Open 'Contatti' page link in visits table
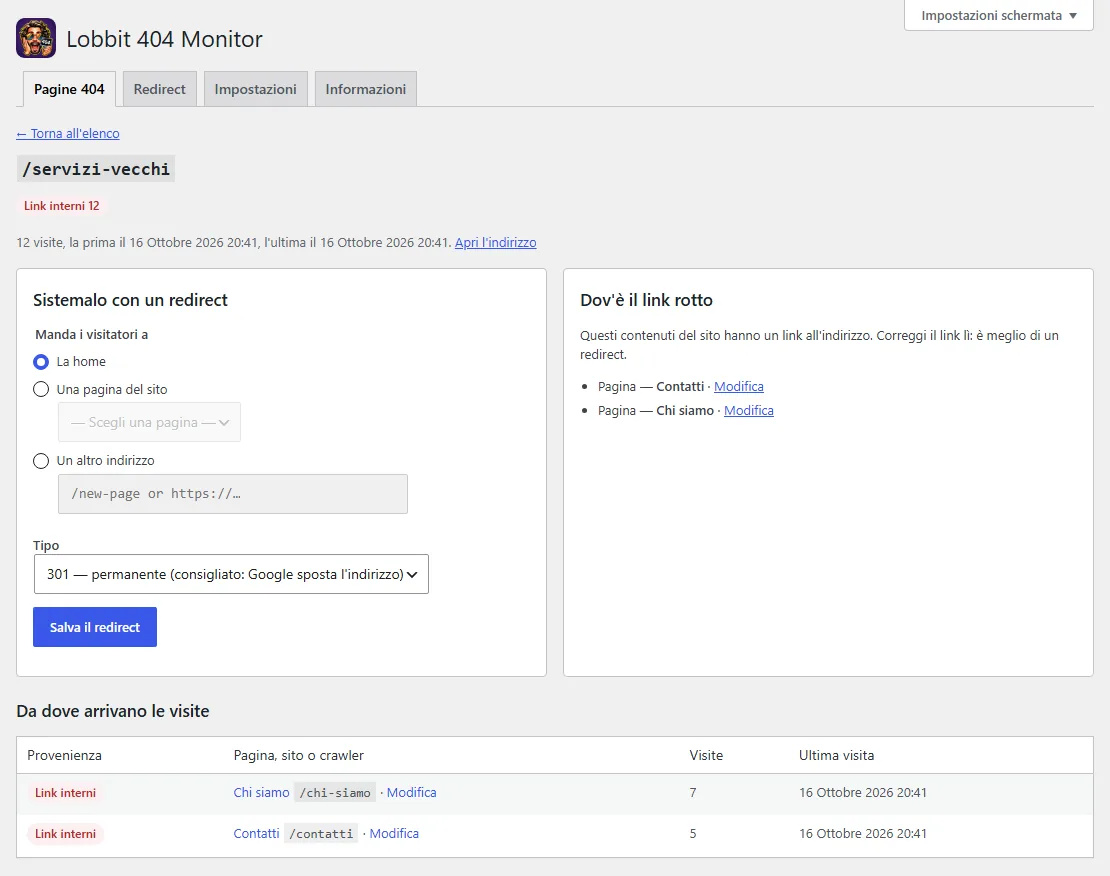The image size is (1110, 876). coord(256,834)
